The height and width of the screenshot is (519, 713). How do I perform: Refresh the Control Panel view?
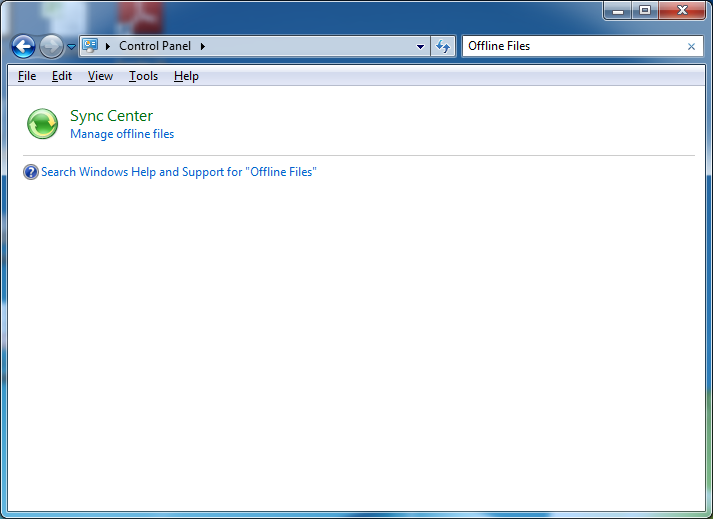[x=443, y=46]
